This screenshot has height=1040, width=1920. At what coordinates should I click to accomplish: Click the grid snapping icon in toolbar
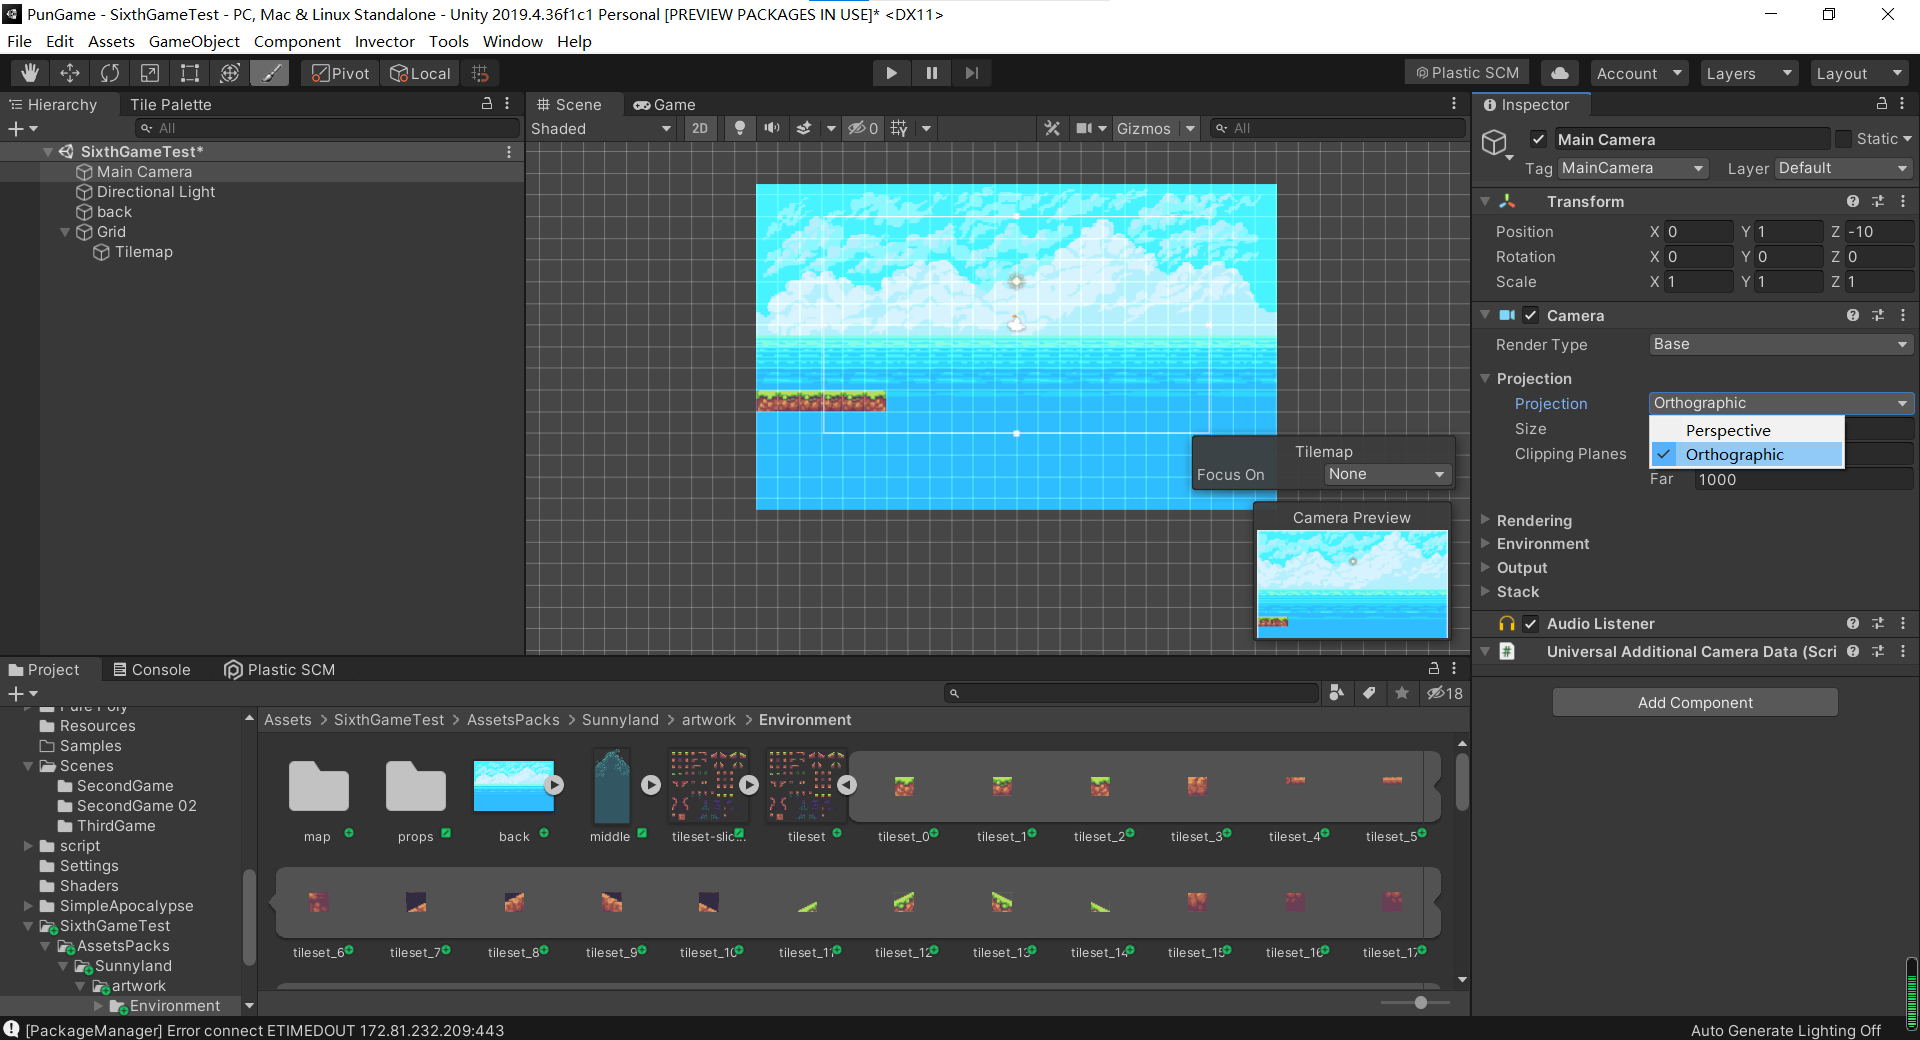pyautogui.click(x=480, y=73)
